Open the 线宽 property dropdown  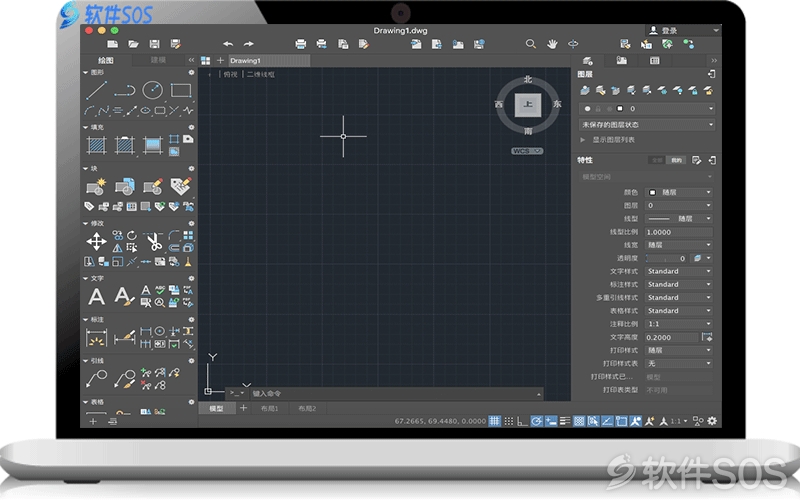coord(679,245)
